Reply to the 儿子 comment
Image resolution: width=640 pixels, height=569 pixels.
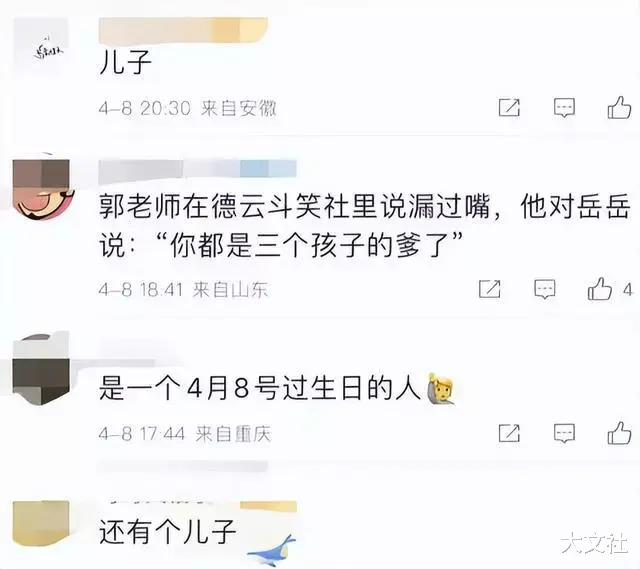click(564, 108)
